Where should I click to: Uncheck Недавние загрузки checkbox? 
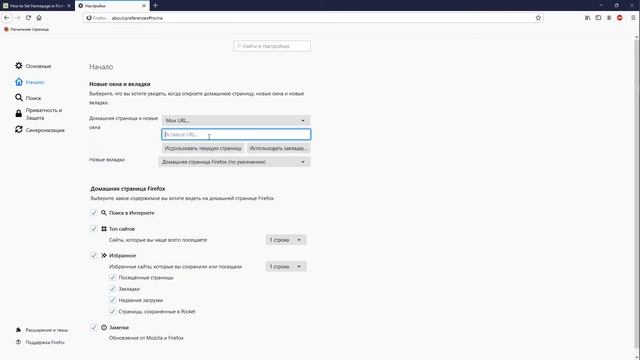click(113, 300)
